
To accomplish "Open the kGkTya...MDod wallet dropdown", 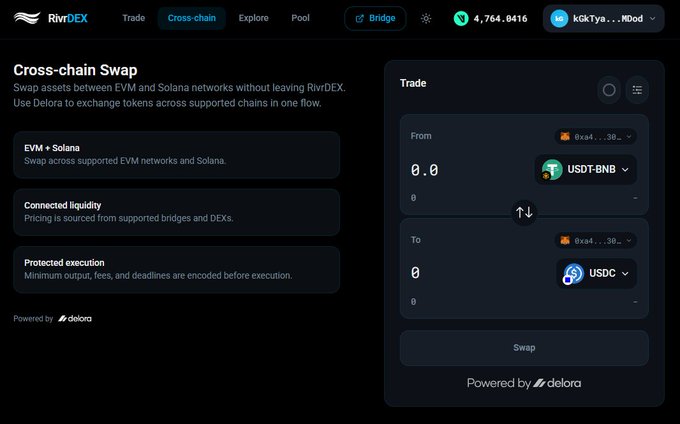I will click(603, 19).
